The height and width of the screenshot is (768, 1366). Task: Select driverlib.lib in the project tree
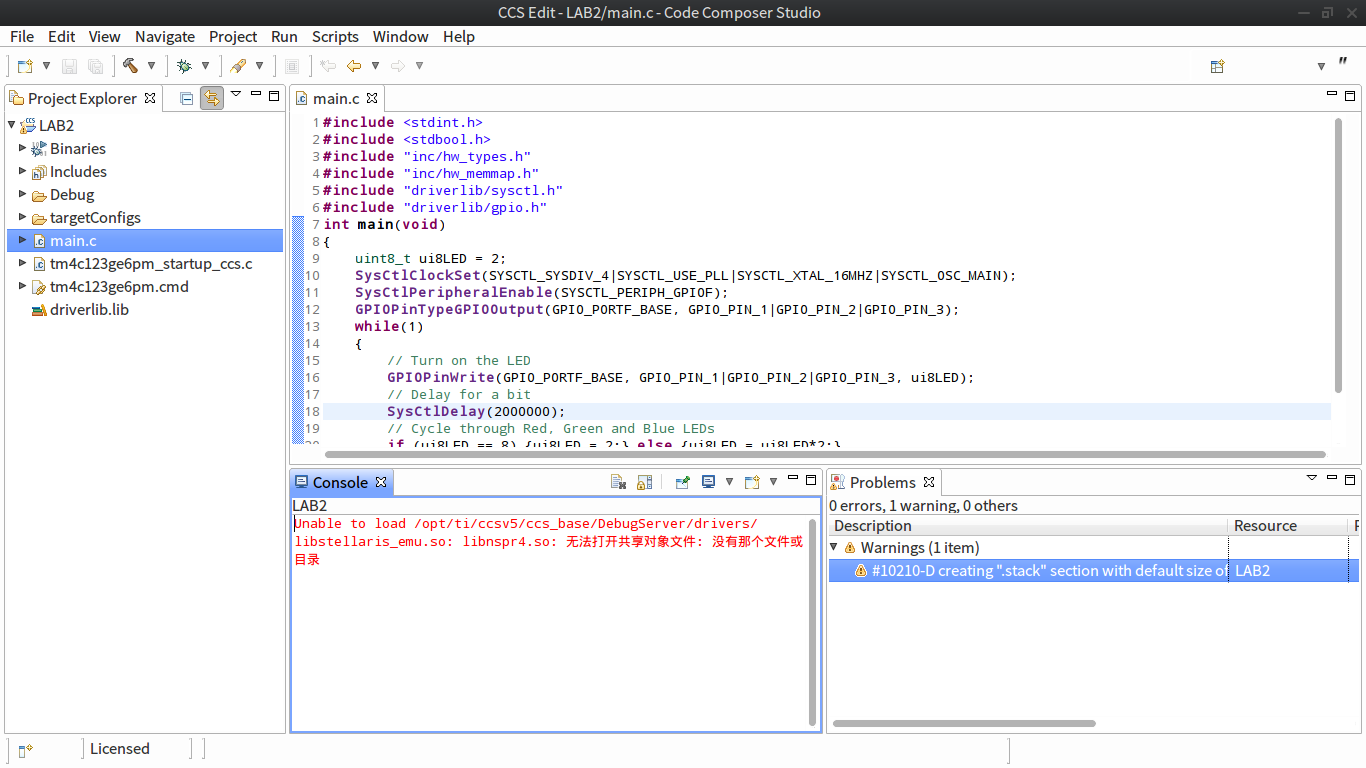pyautogui.click(x=89, y=309)
